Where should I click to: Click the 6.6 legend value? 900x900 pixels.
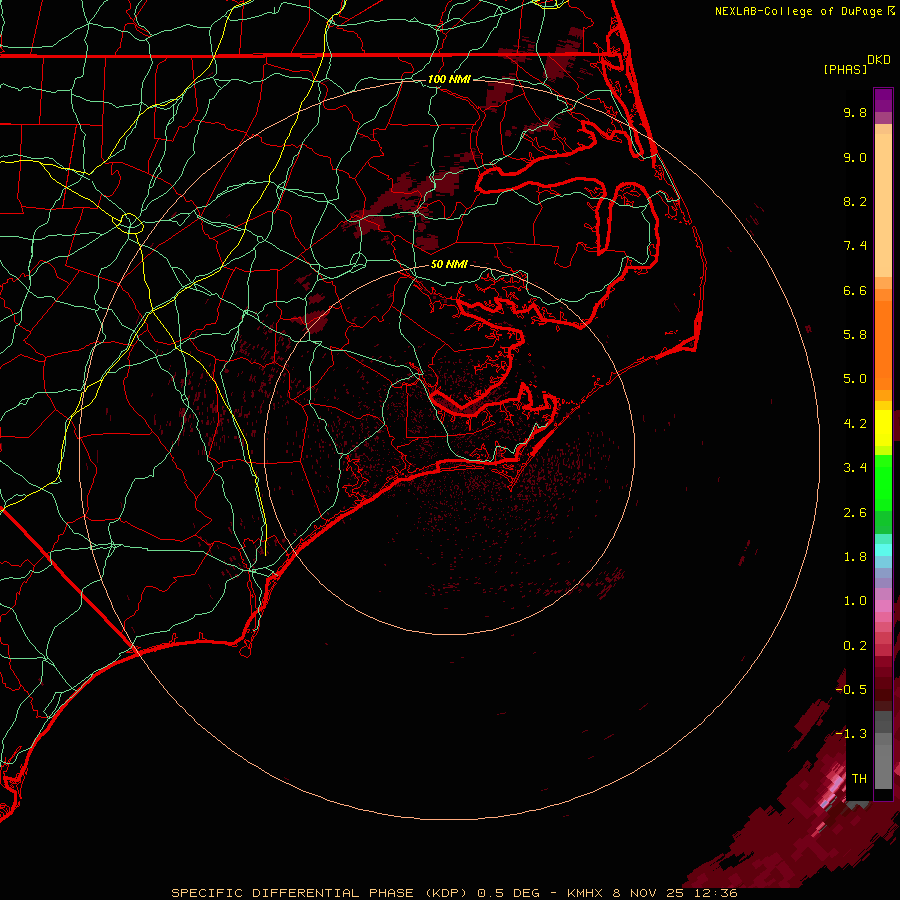coord(855,290)
